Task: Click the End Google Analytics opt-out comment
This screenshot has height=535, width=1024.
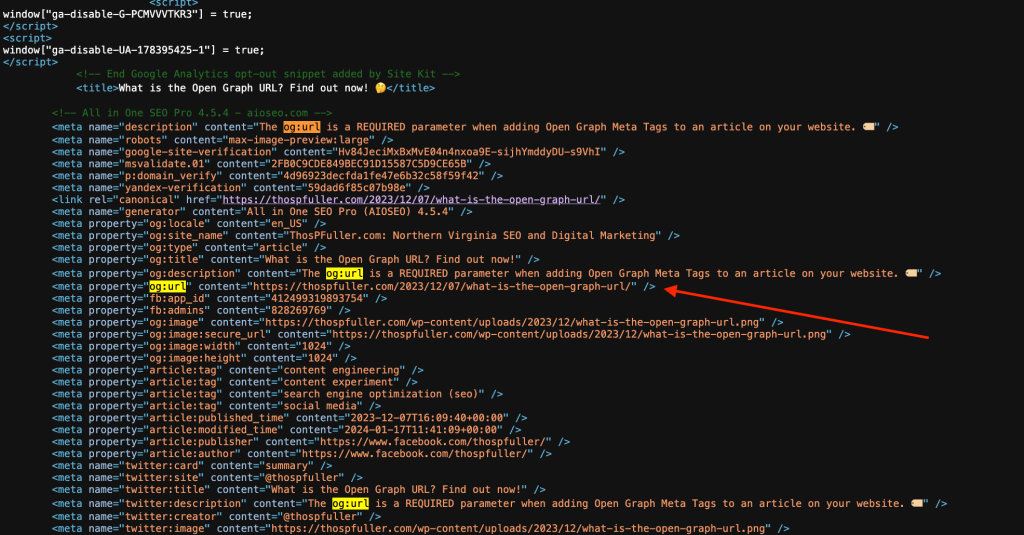Action: 268,74
